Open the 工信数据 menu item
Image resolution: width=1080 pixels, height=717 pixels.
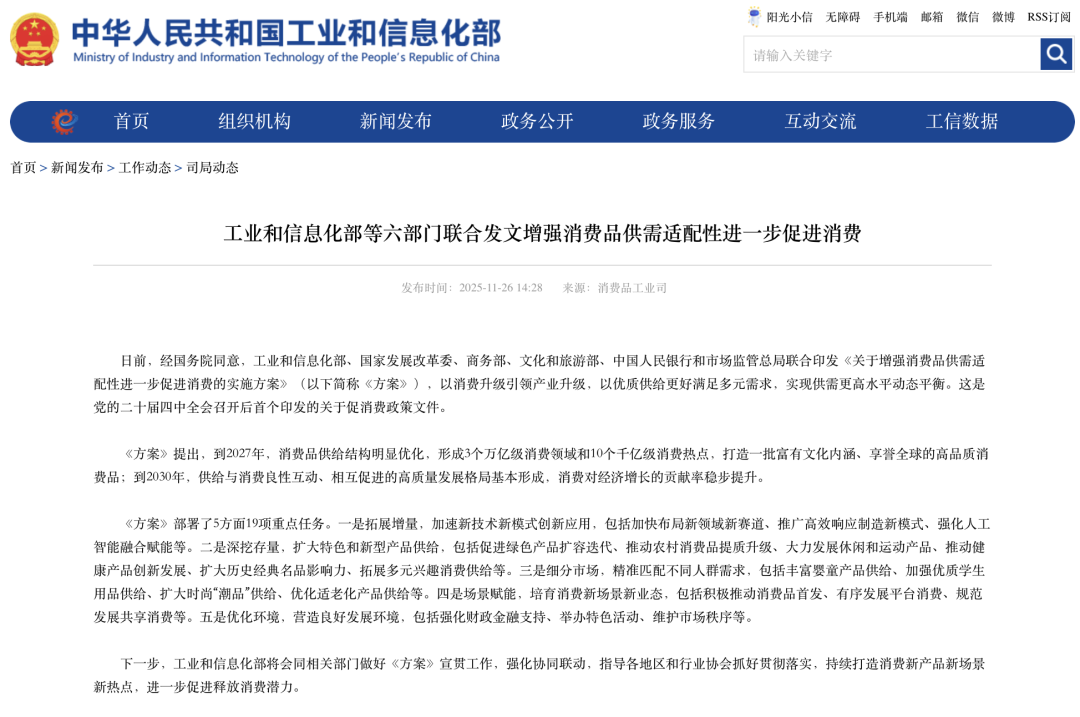(x=962, y=121)
